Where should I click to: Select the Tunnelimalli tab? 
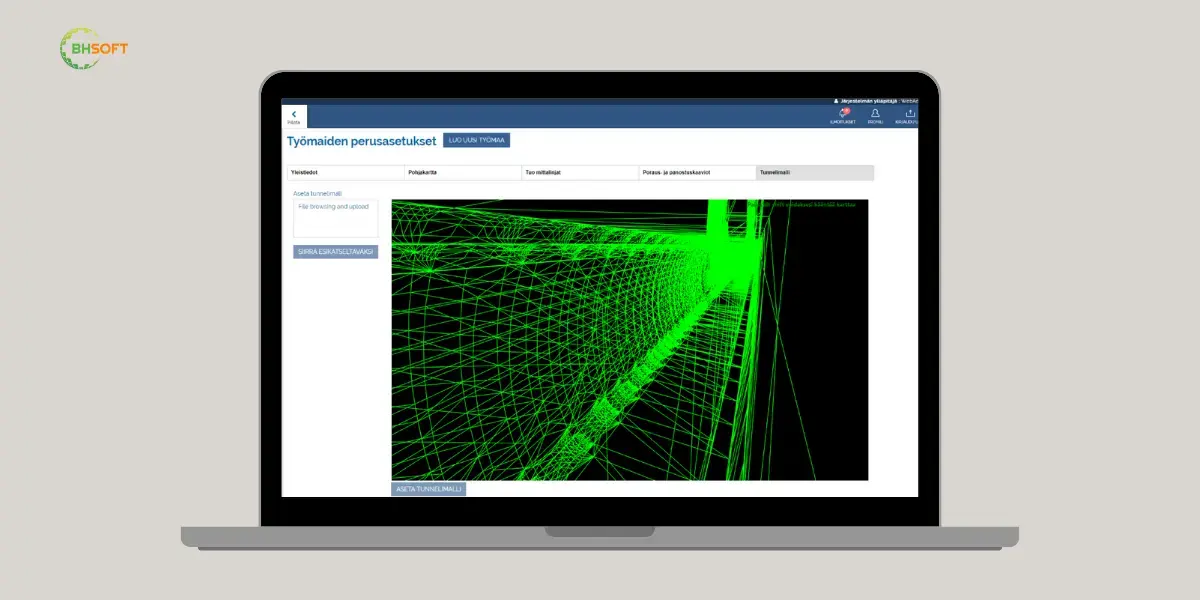click(815, 172)
